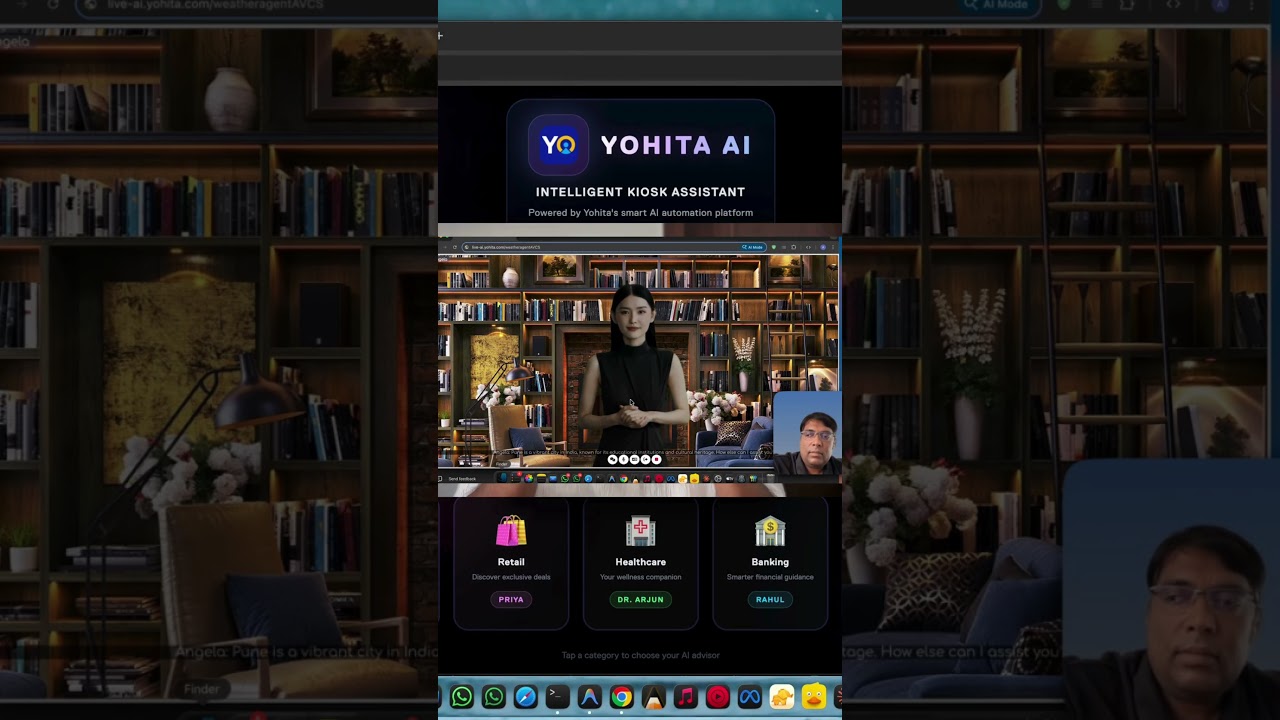Open Apple Music from the dock

pos(686,697)
